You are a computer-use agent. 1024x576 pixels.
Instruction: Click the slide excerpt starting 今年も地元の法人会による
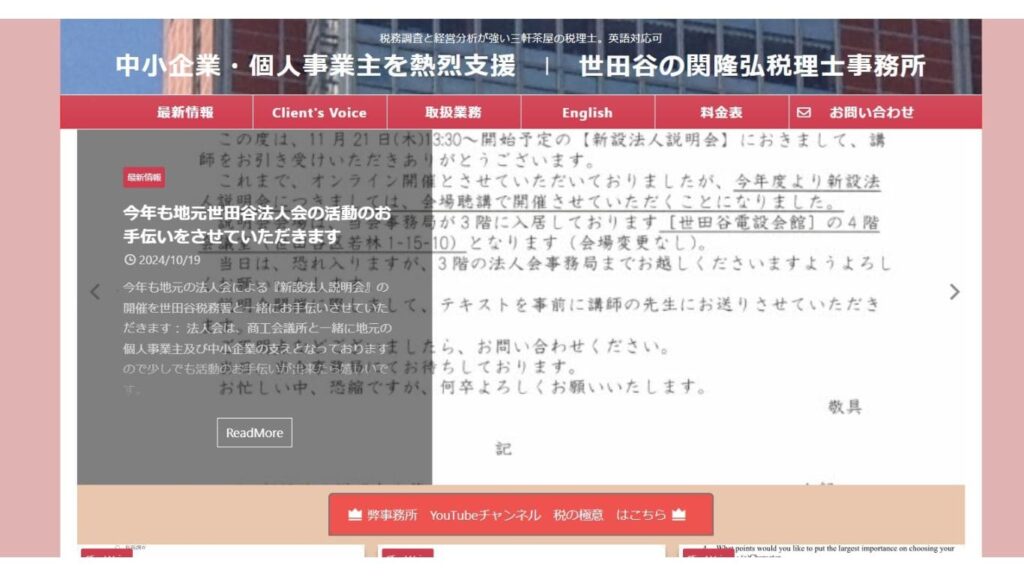255,337
